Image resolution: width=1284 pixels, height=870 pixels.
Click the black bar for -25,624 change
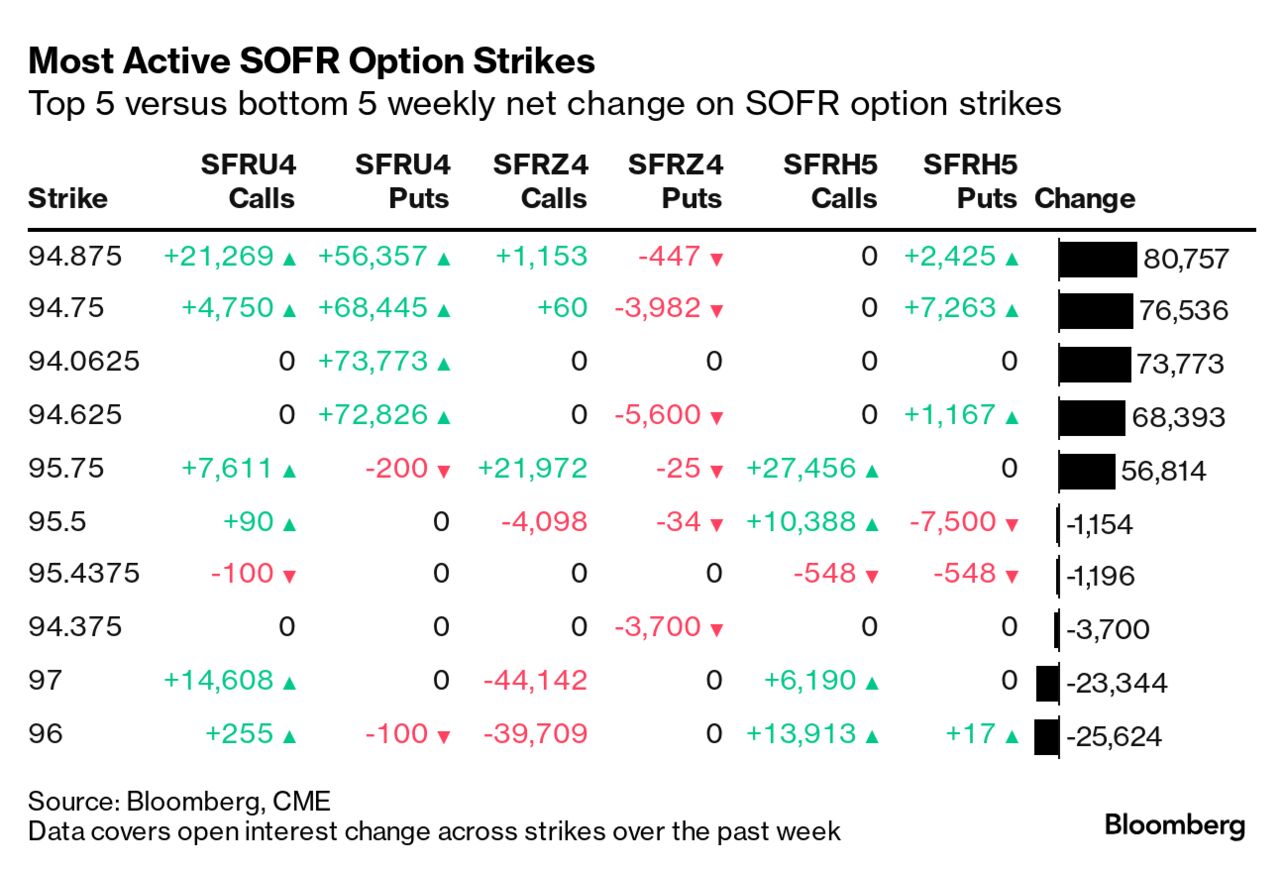click(1047, 737)
